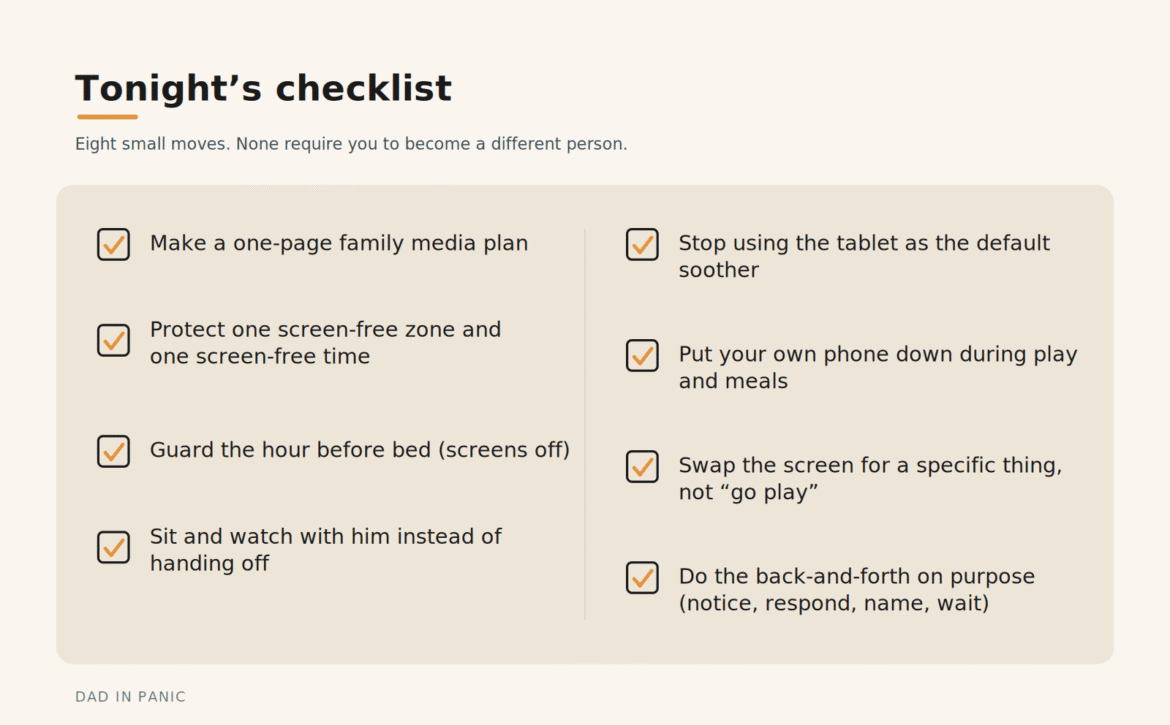Toggle the Sit and watch with him checkbox
The image size is (1170, 725).
(x=113, y=547)
